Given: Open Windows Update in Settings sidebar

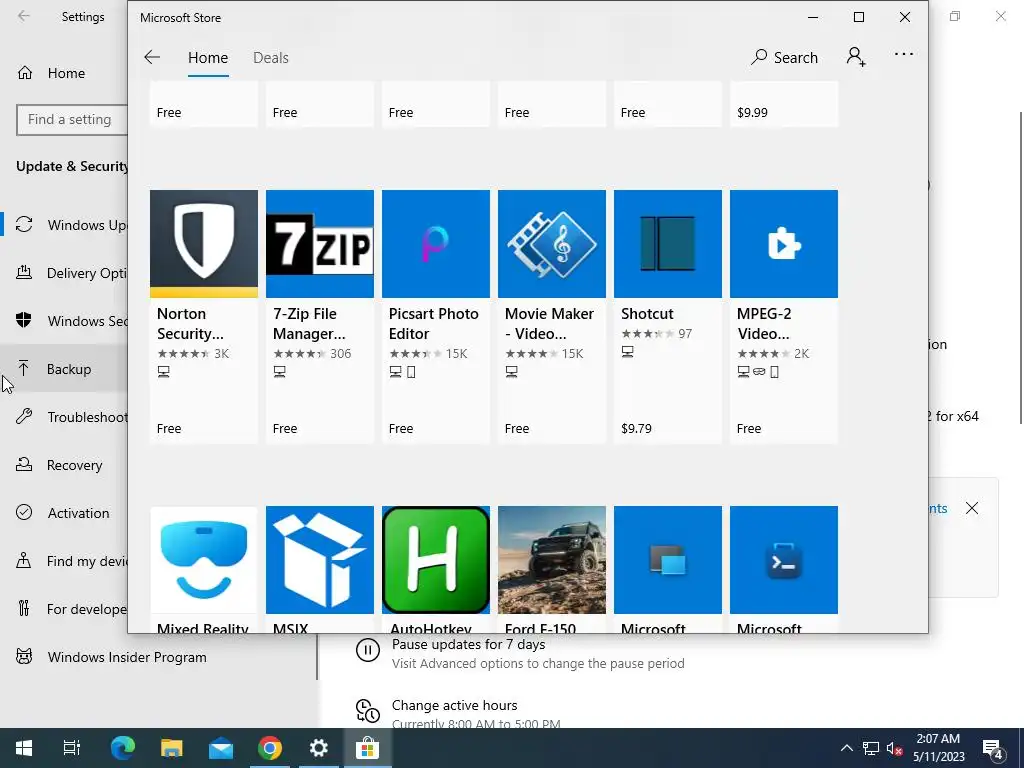Looking at the screenshot, I should click(64, 225).
